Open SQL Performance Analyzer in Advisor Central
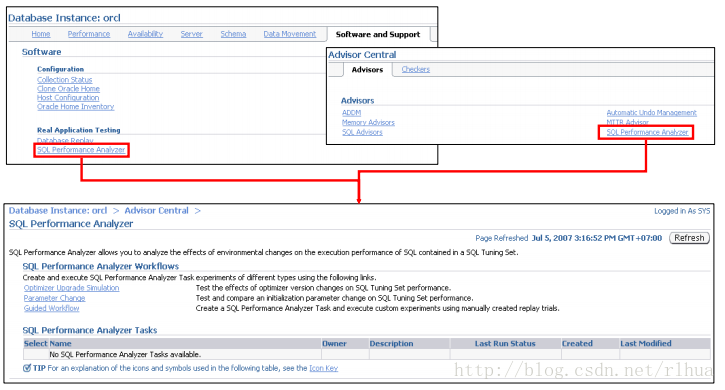 pos(647,132)
